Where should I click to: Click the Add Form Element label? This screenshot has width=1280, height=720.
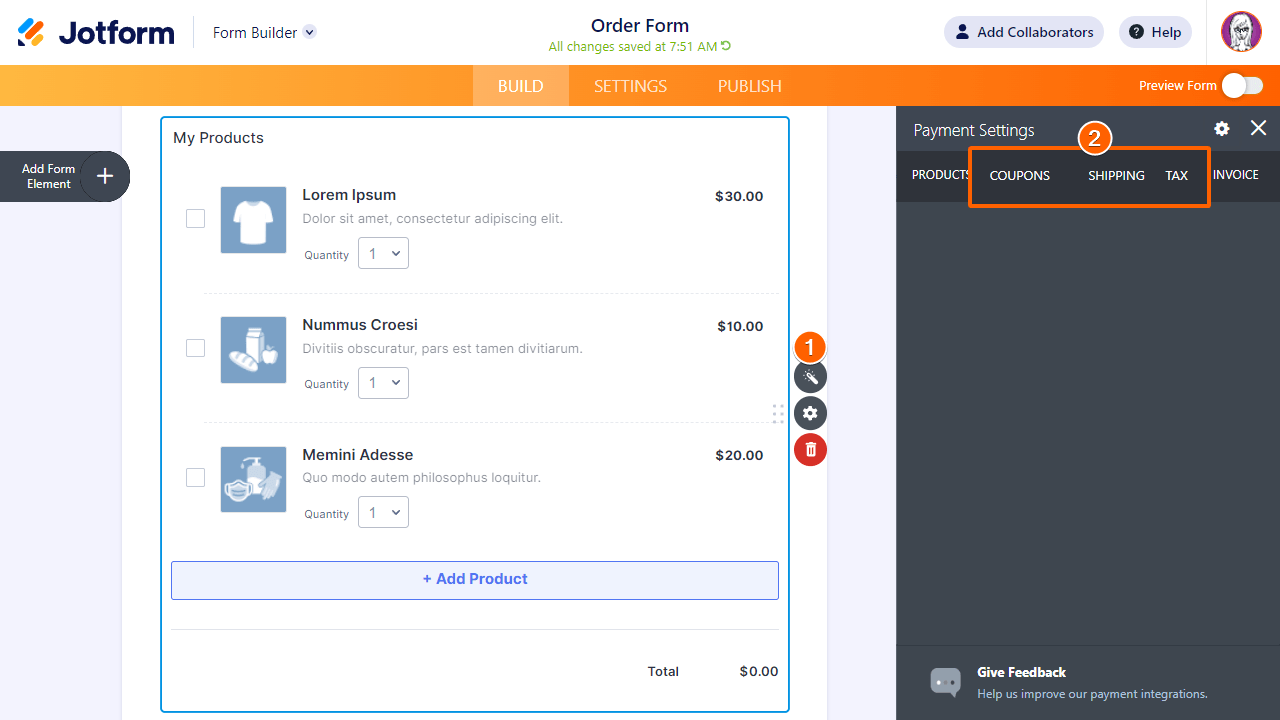[49, 177]
